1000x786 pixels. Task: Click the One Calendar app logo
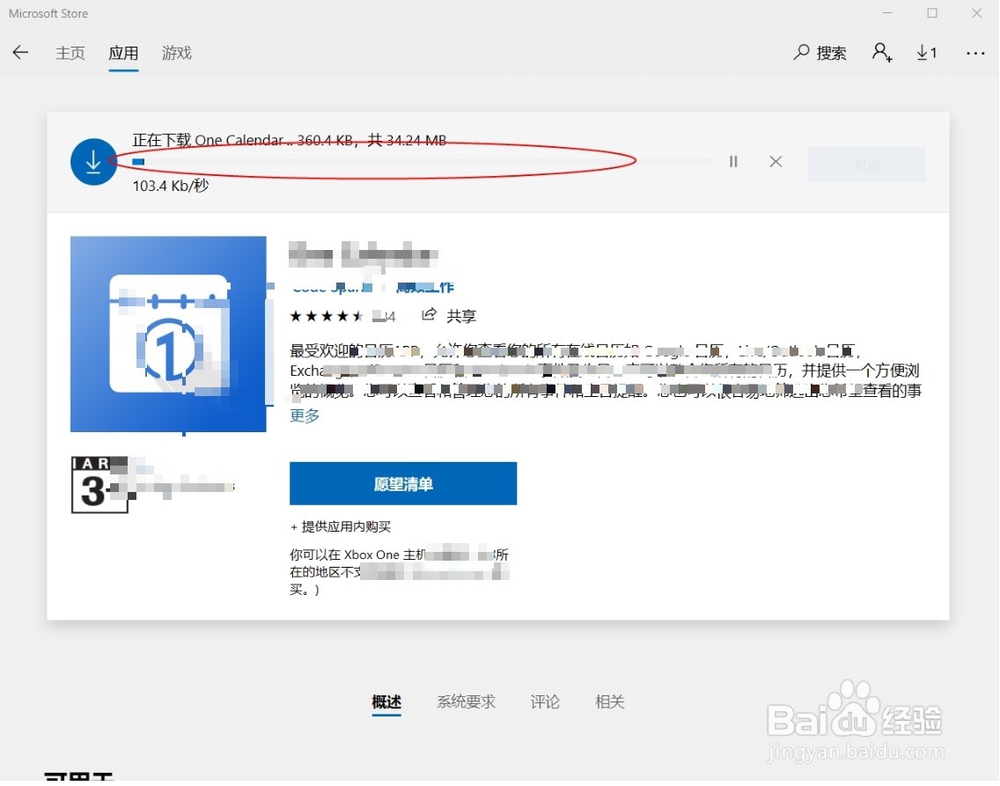[x=168, y=334]
